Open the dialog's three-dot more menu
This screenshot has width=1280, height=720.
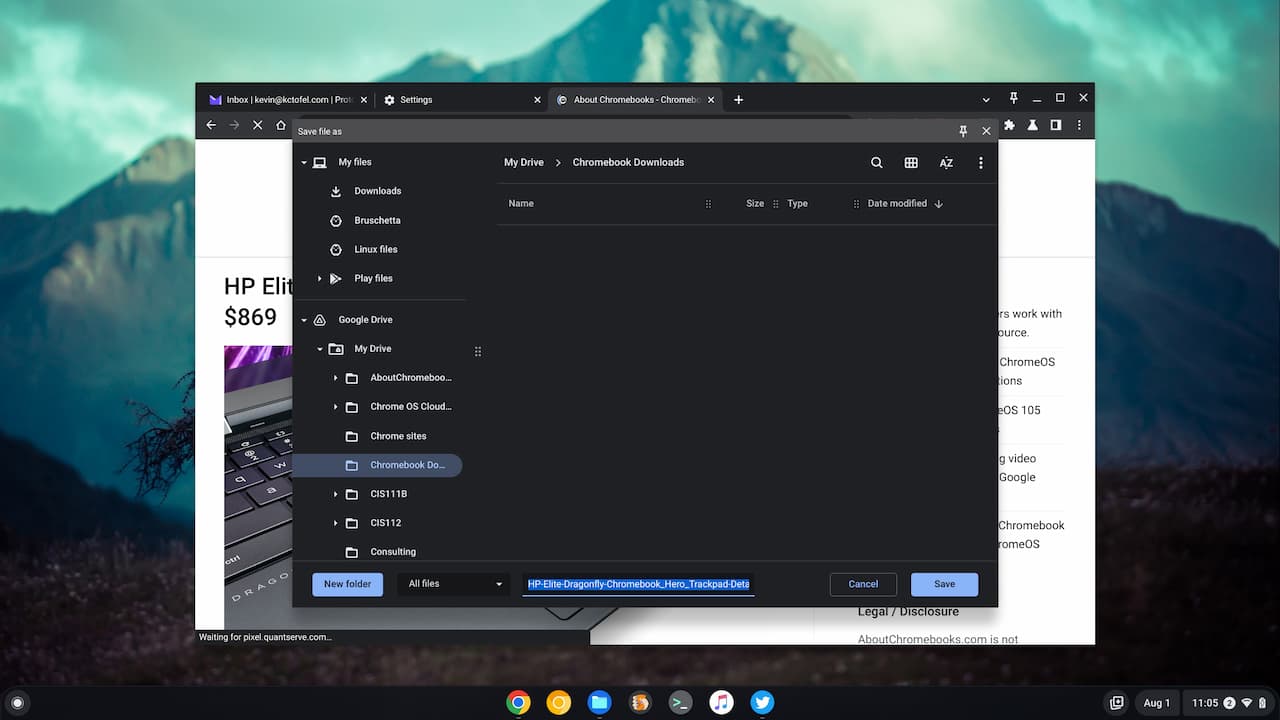(x=980, y=163)
